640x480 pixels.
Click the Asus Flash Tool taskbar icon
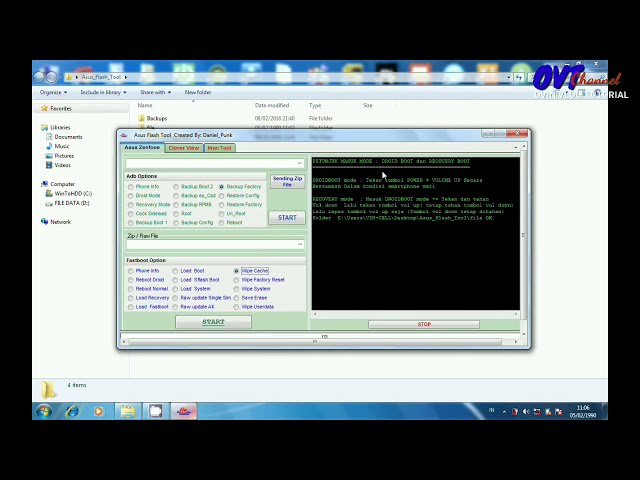[183, 411]
